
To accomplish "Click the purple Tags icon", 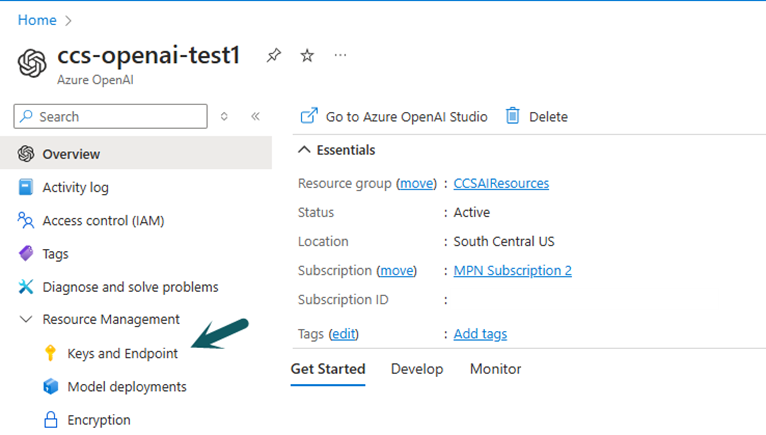I will click(x=26, y=254).
